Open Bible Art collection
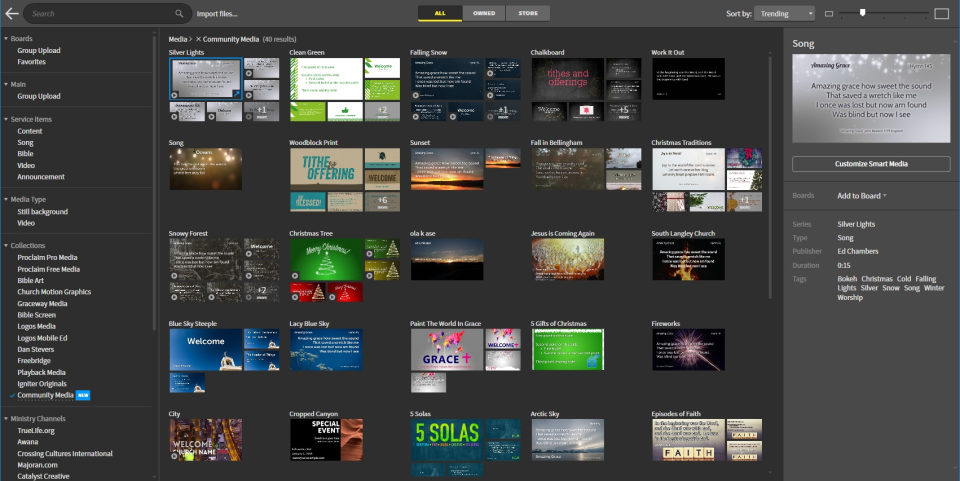 tap(31, 280)
